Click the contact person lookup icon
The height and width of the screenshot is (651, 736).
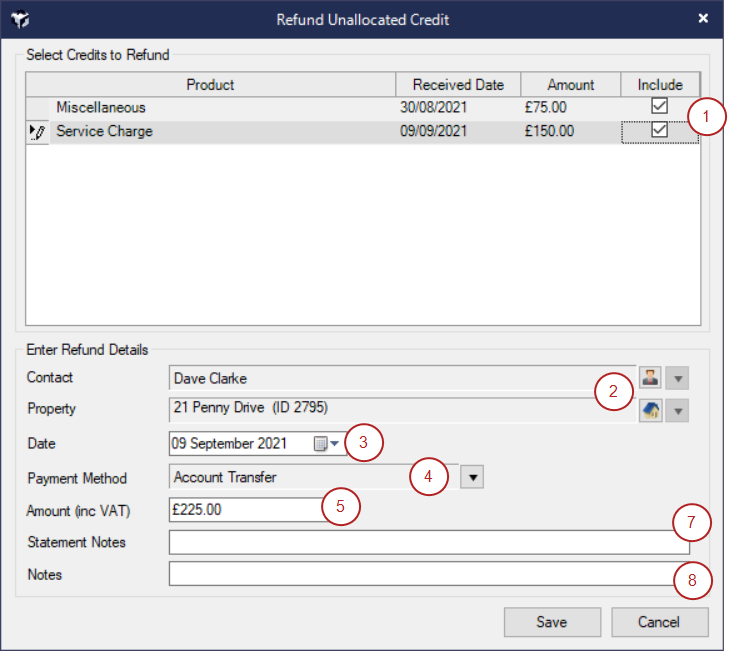(650, 378)
